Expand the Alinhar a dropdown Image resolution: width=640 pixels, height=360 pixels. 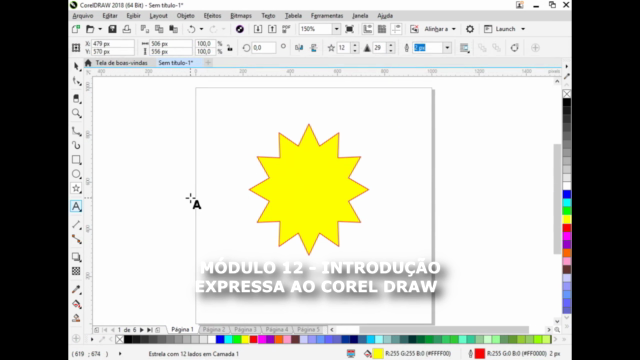[x=453, y=29]
